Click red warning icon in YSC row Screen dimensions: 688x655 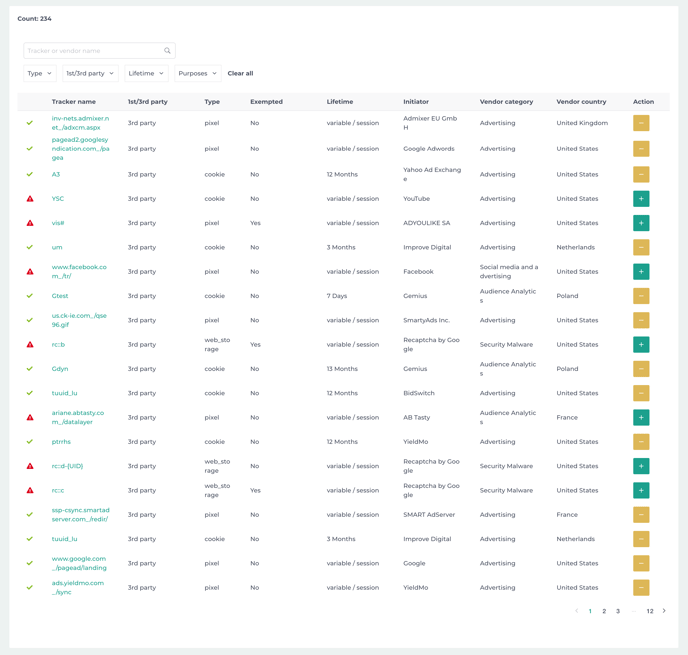pyautogui.click(x=30, y=199)
